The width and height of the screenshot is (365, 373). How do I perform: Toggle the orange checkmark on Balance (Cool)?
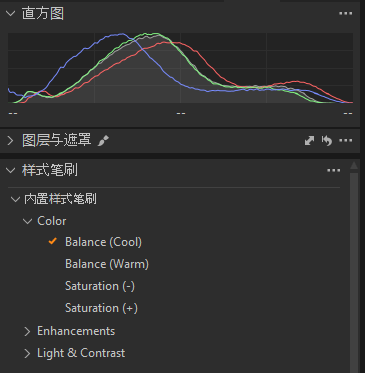coord(53,241)
